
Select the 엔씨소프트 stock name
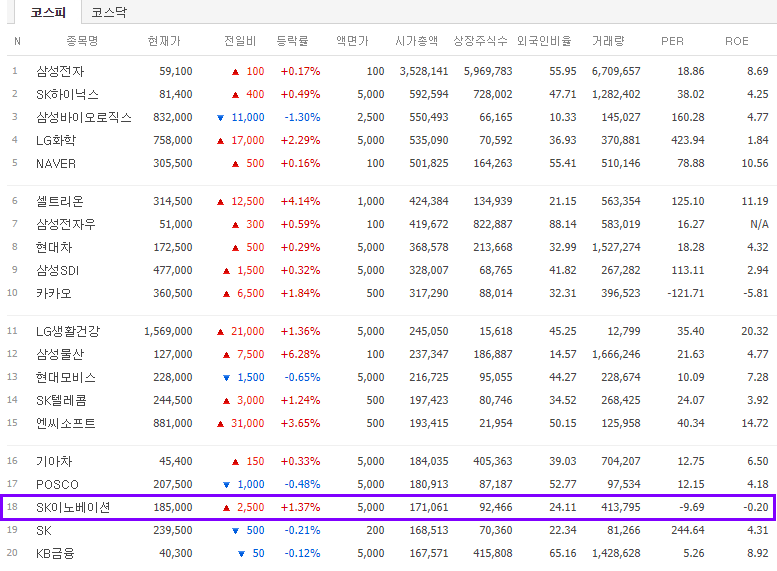click(x=65, y=423)
